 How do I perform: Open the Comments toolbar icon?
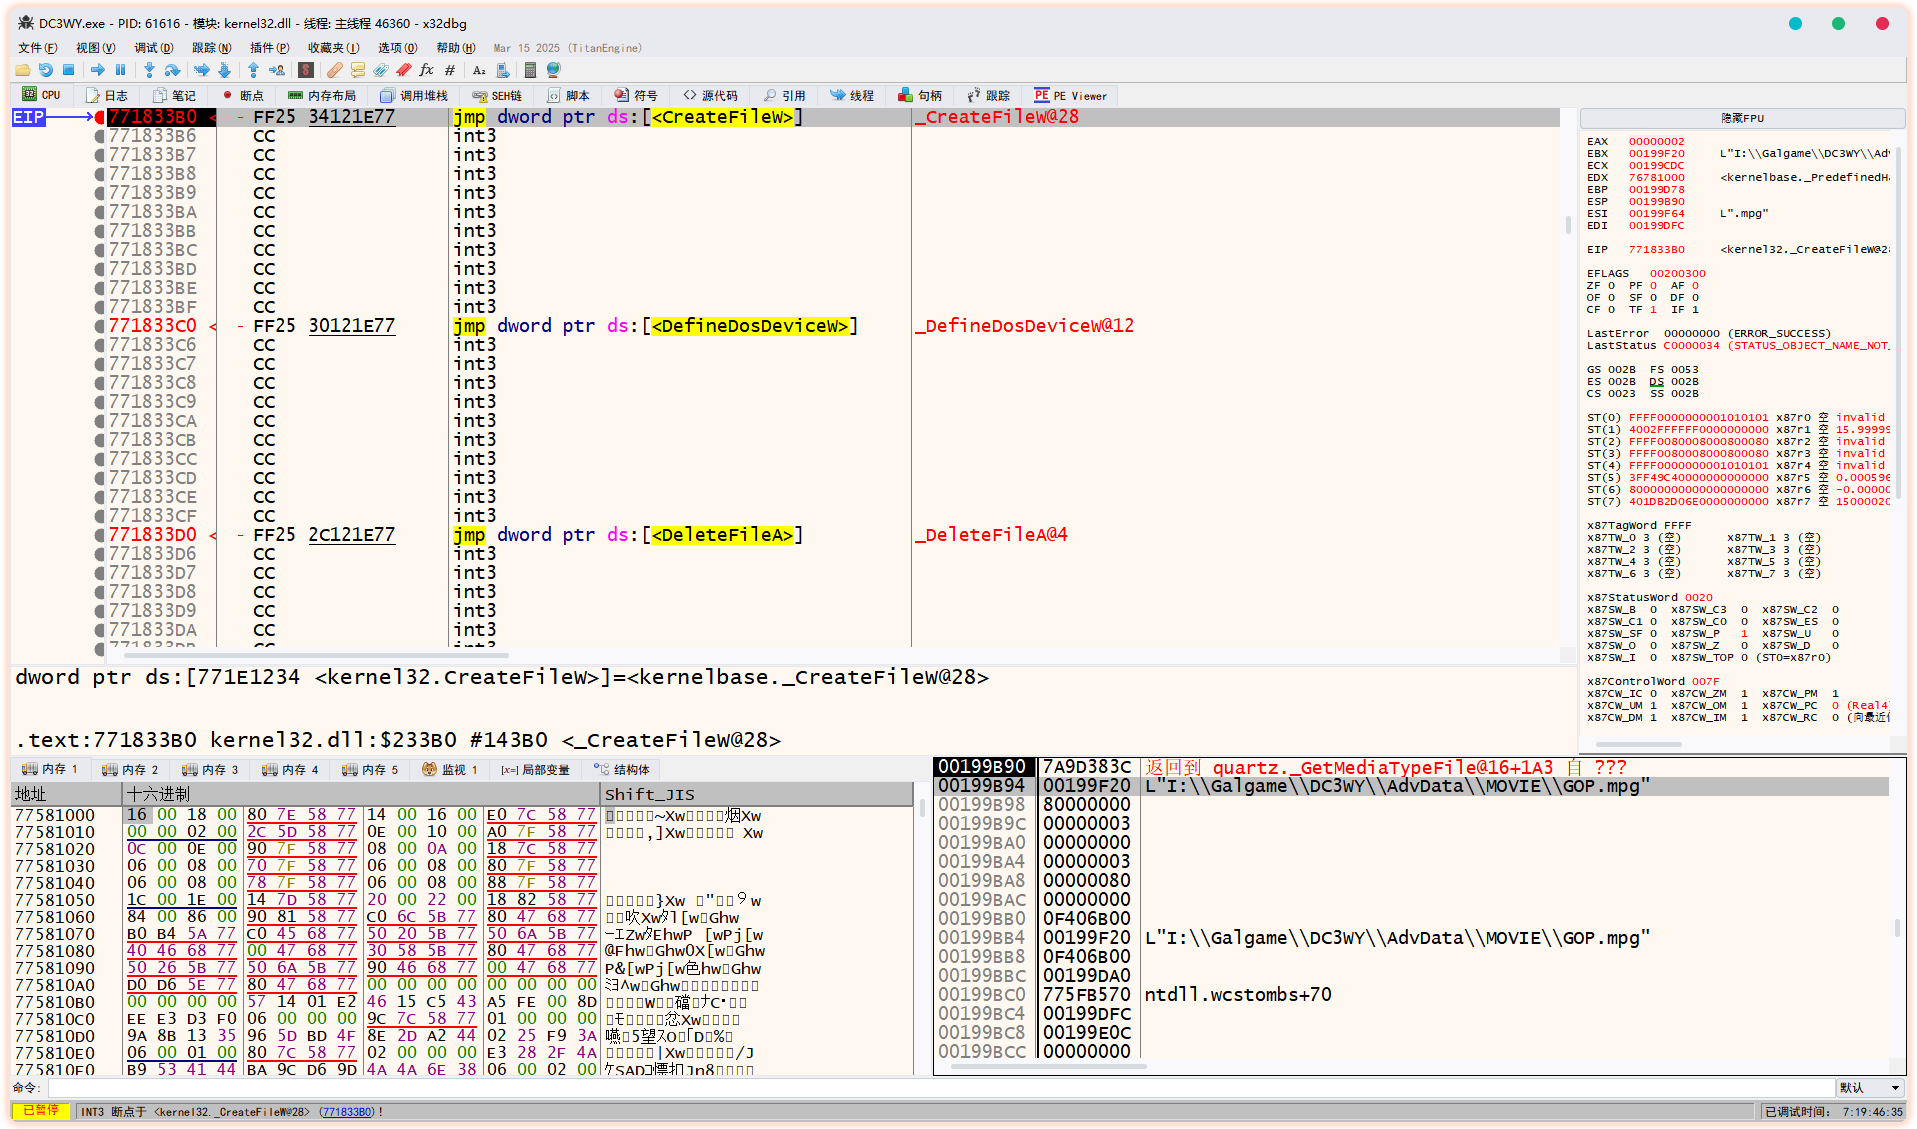point(358,70)
